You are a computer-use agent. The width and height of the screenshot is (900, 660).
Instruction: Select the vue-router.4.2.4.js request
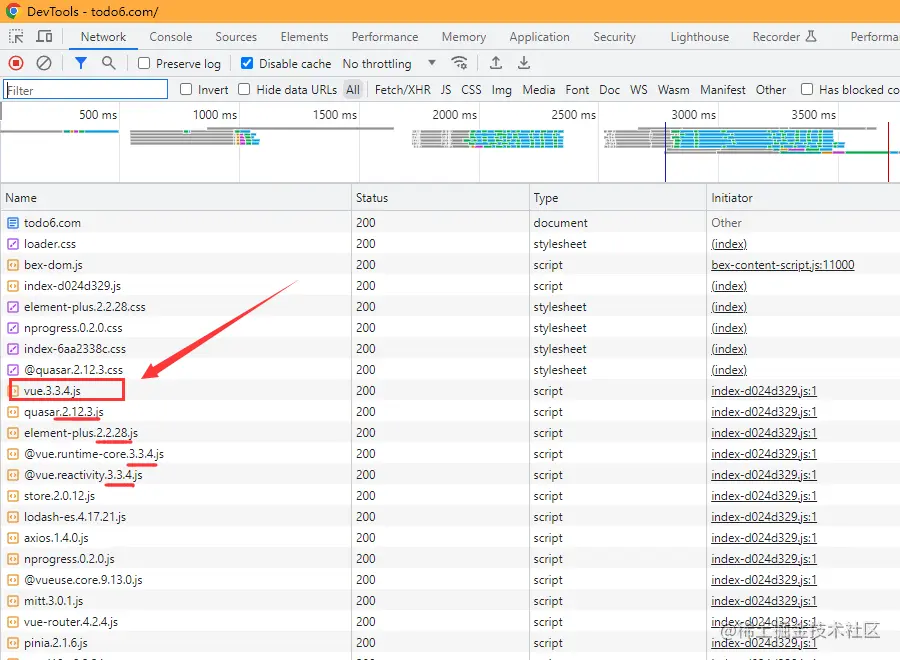pyautogui.click(x=71, y=622)
